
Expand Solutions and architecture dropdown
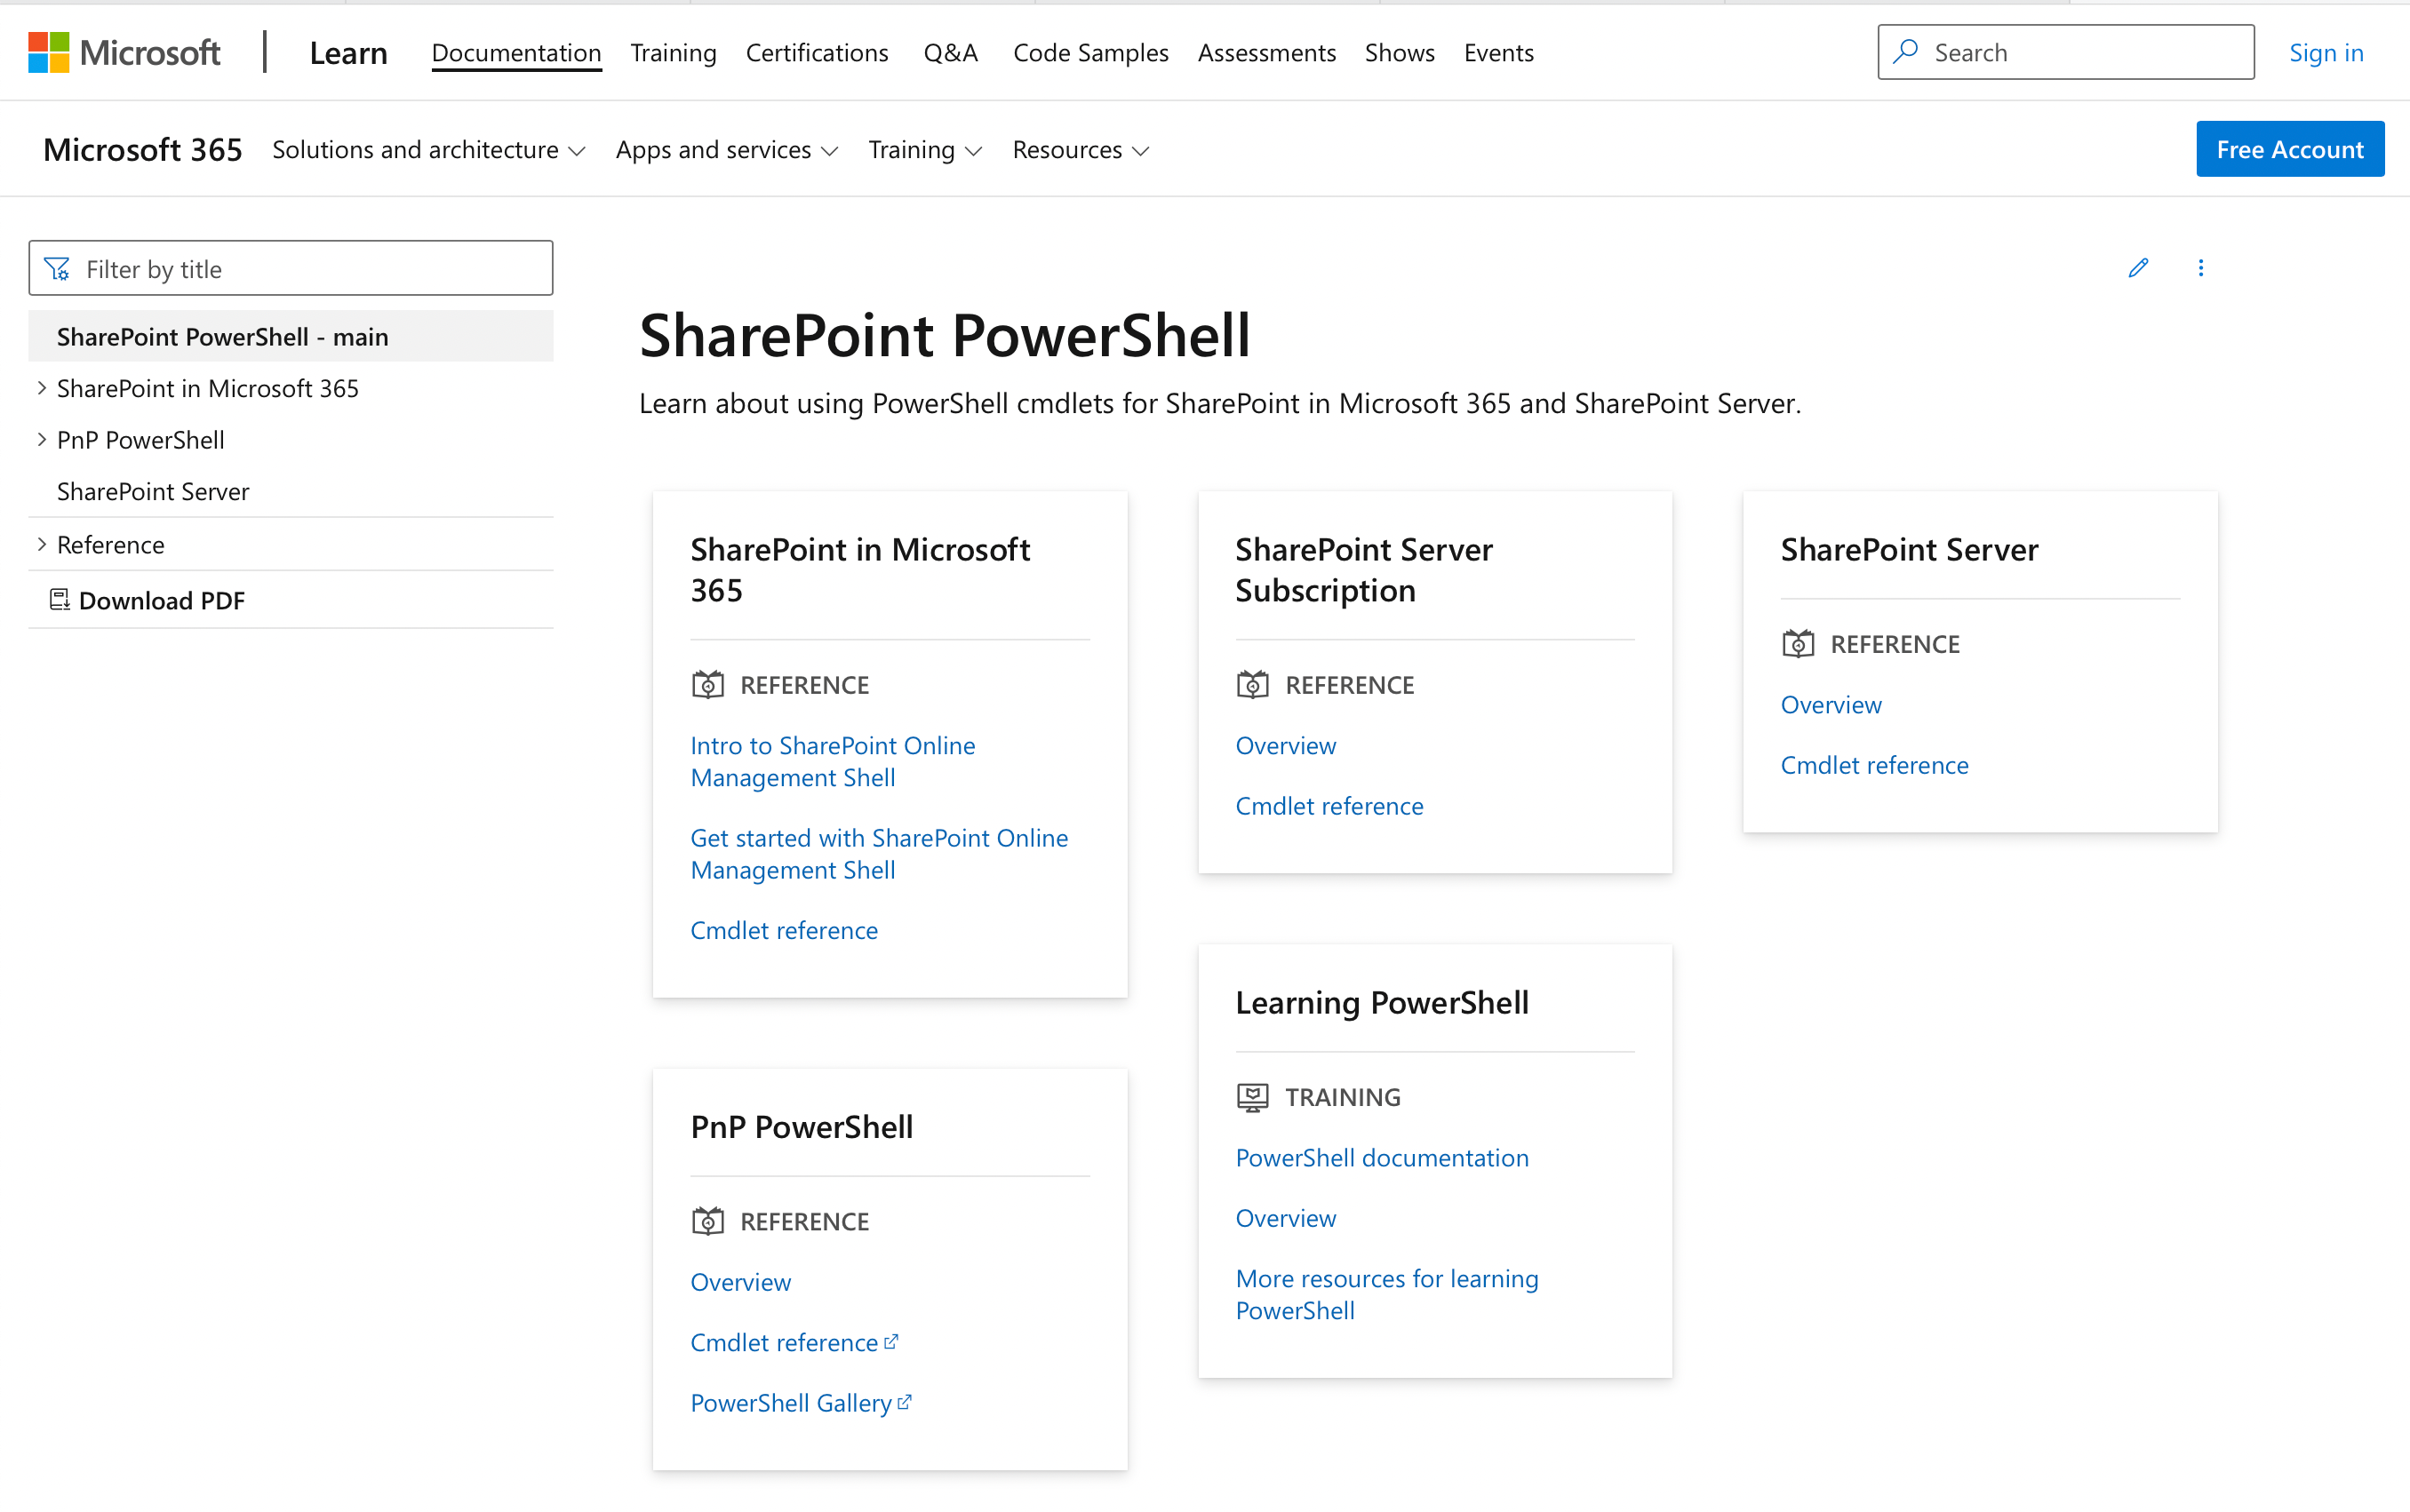coord(428,149)
